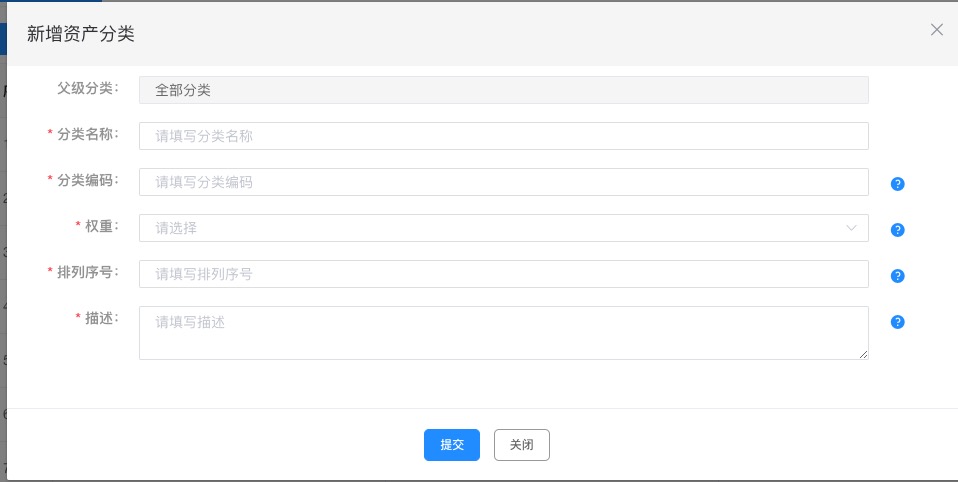This screenshot has width=958, height=482.
Task: Click the 新增资产分类 dialog title
Action: point(81,34)
